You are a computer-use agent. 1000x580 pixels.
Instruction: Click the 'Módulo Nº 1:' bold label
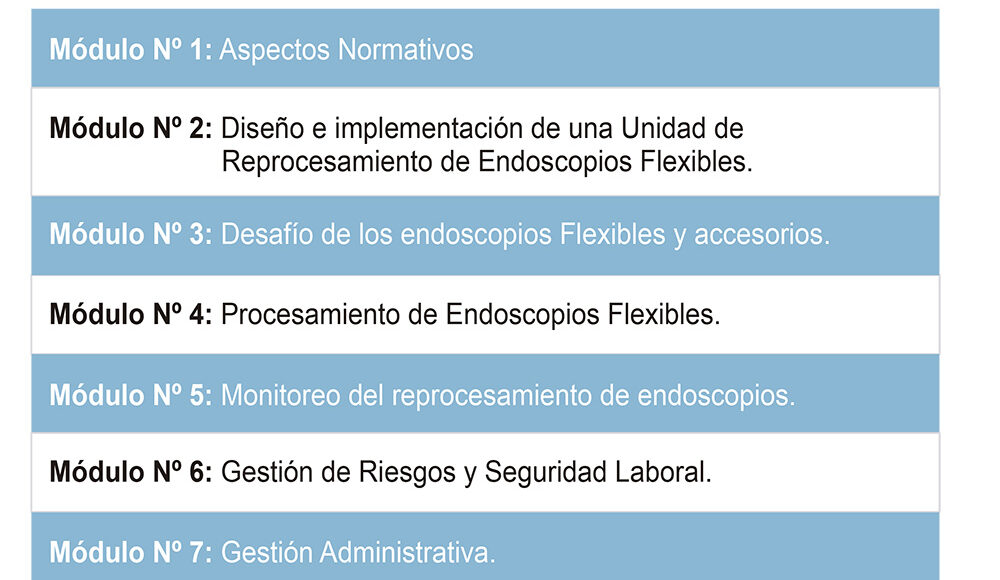(x=131, y=50)
